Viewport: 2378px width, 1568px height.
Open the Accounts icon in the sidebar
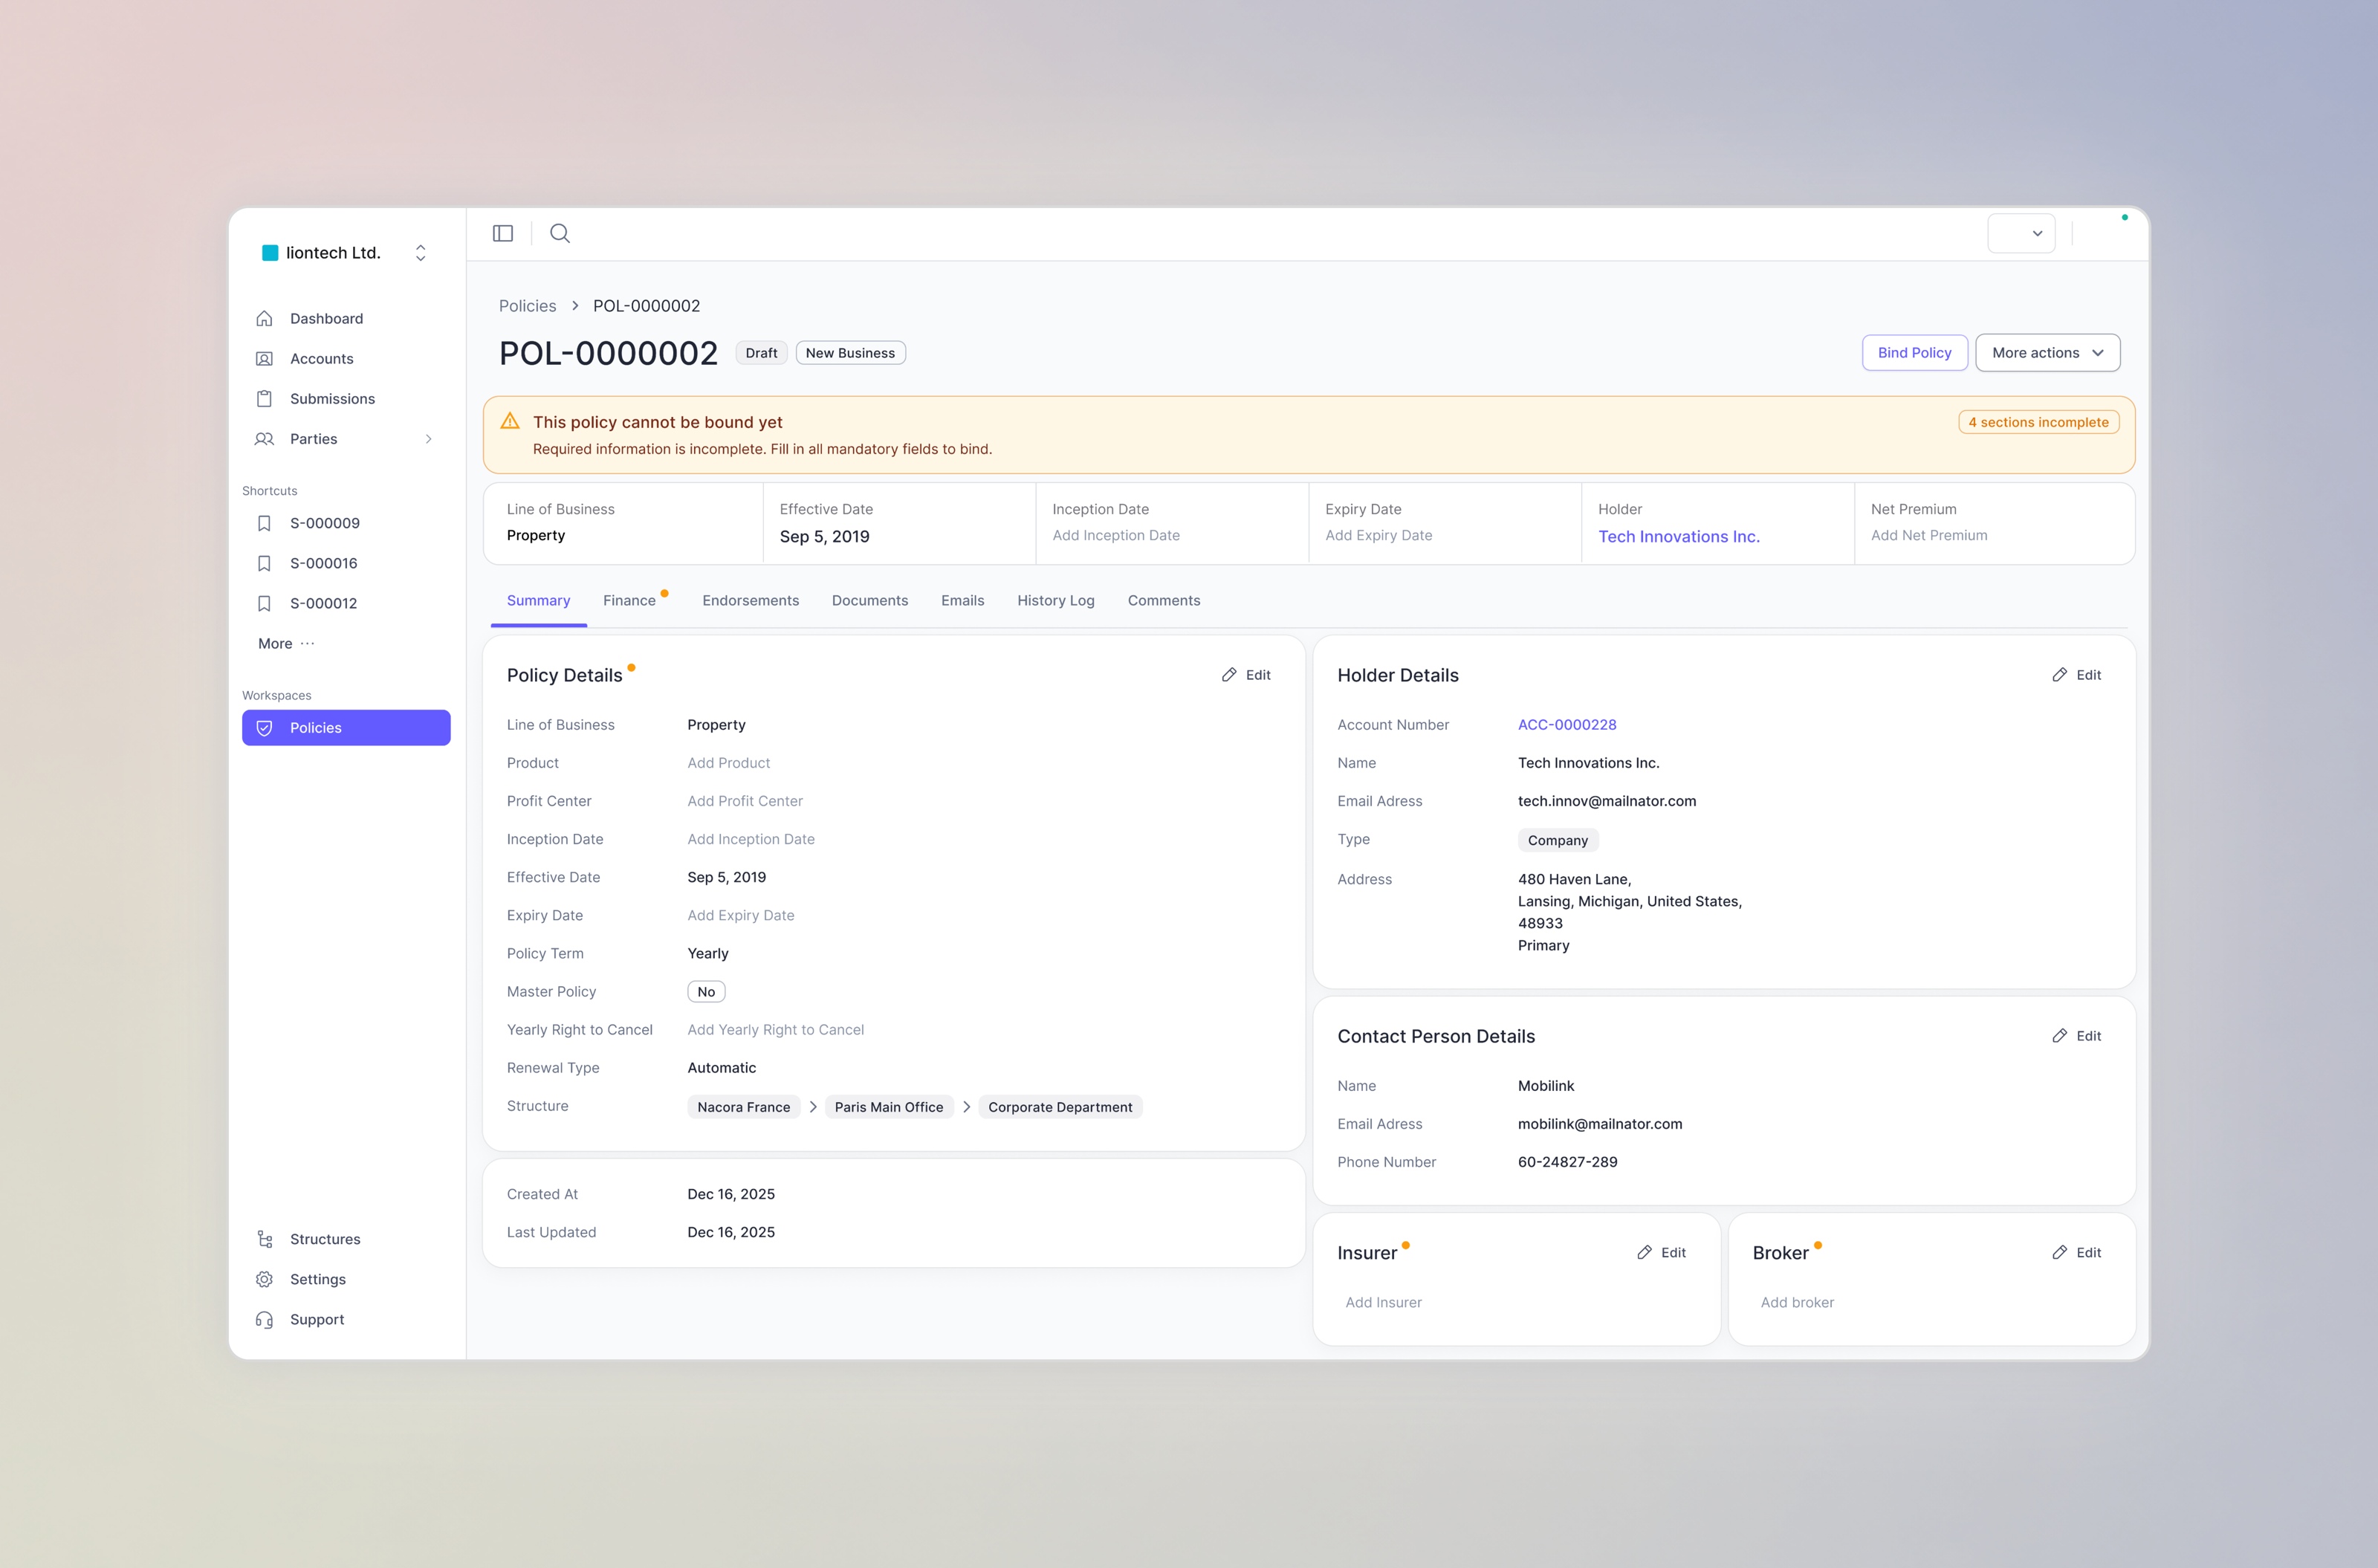pyautogui.click(x=264, y=358)
